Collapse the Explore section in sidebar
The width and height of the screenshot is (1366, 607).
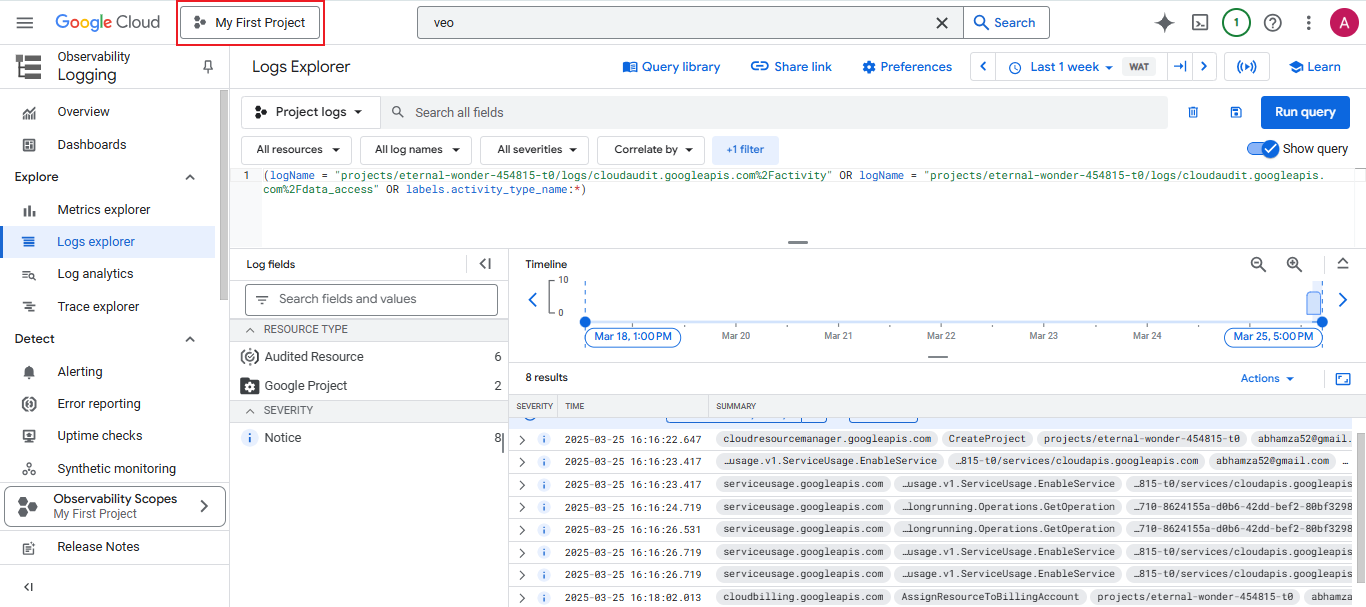(x=190, y=177)
